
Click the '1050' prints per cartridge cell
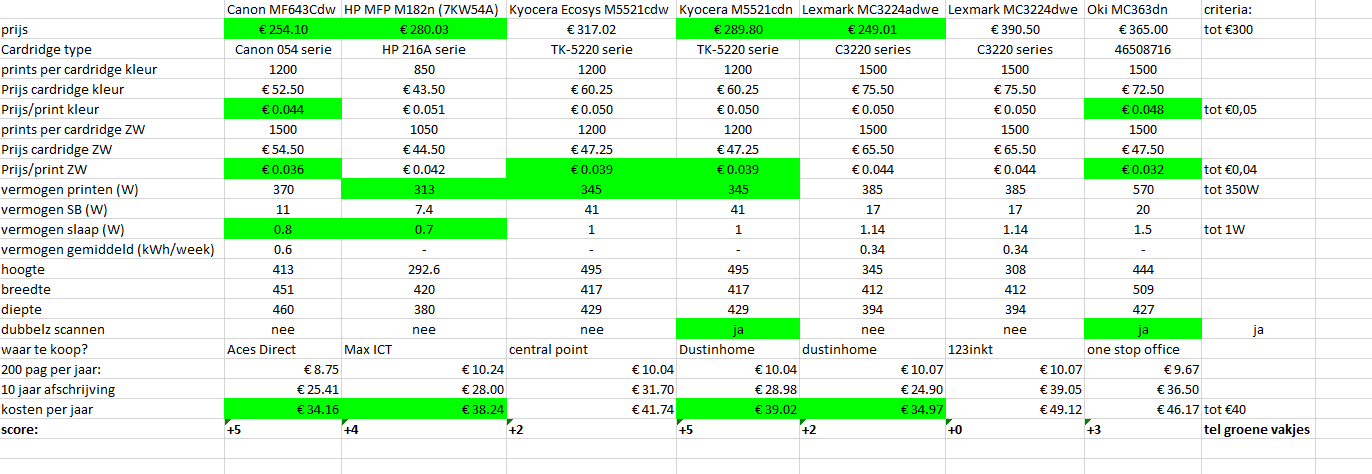[424, 130]
